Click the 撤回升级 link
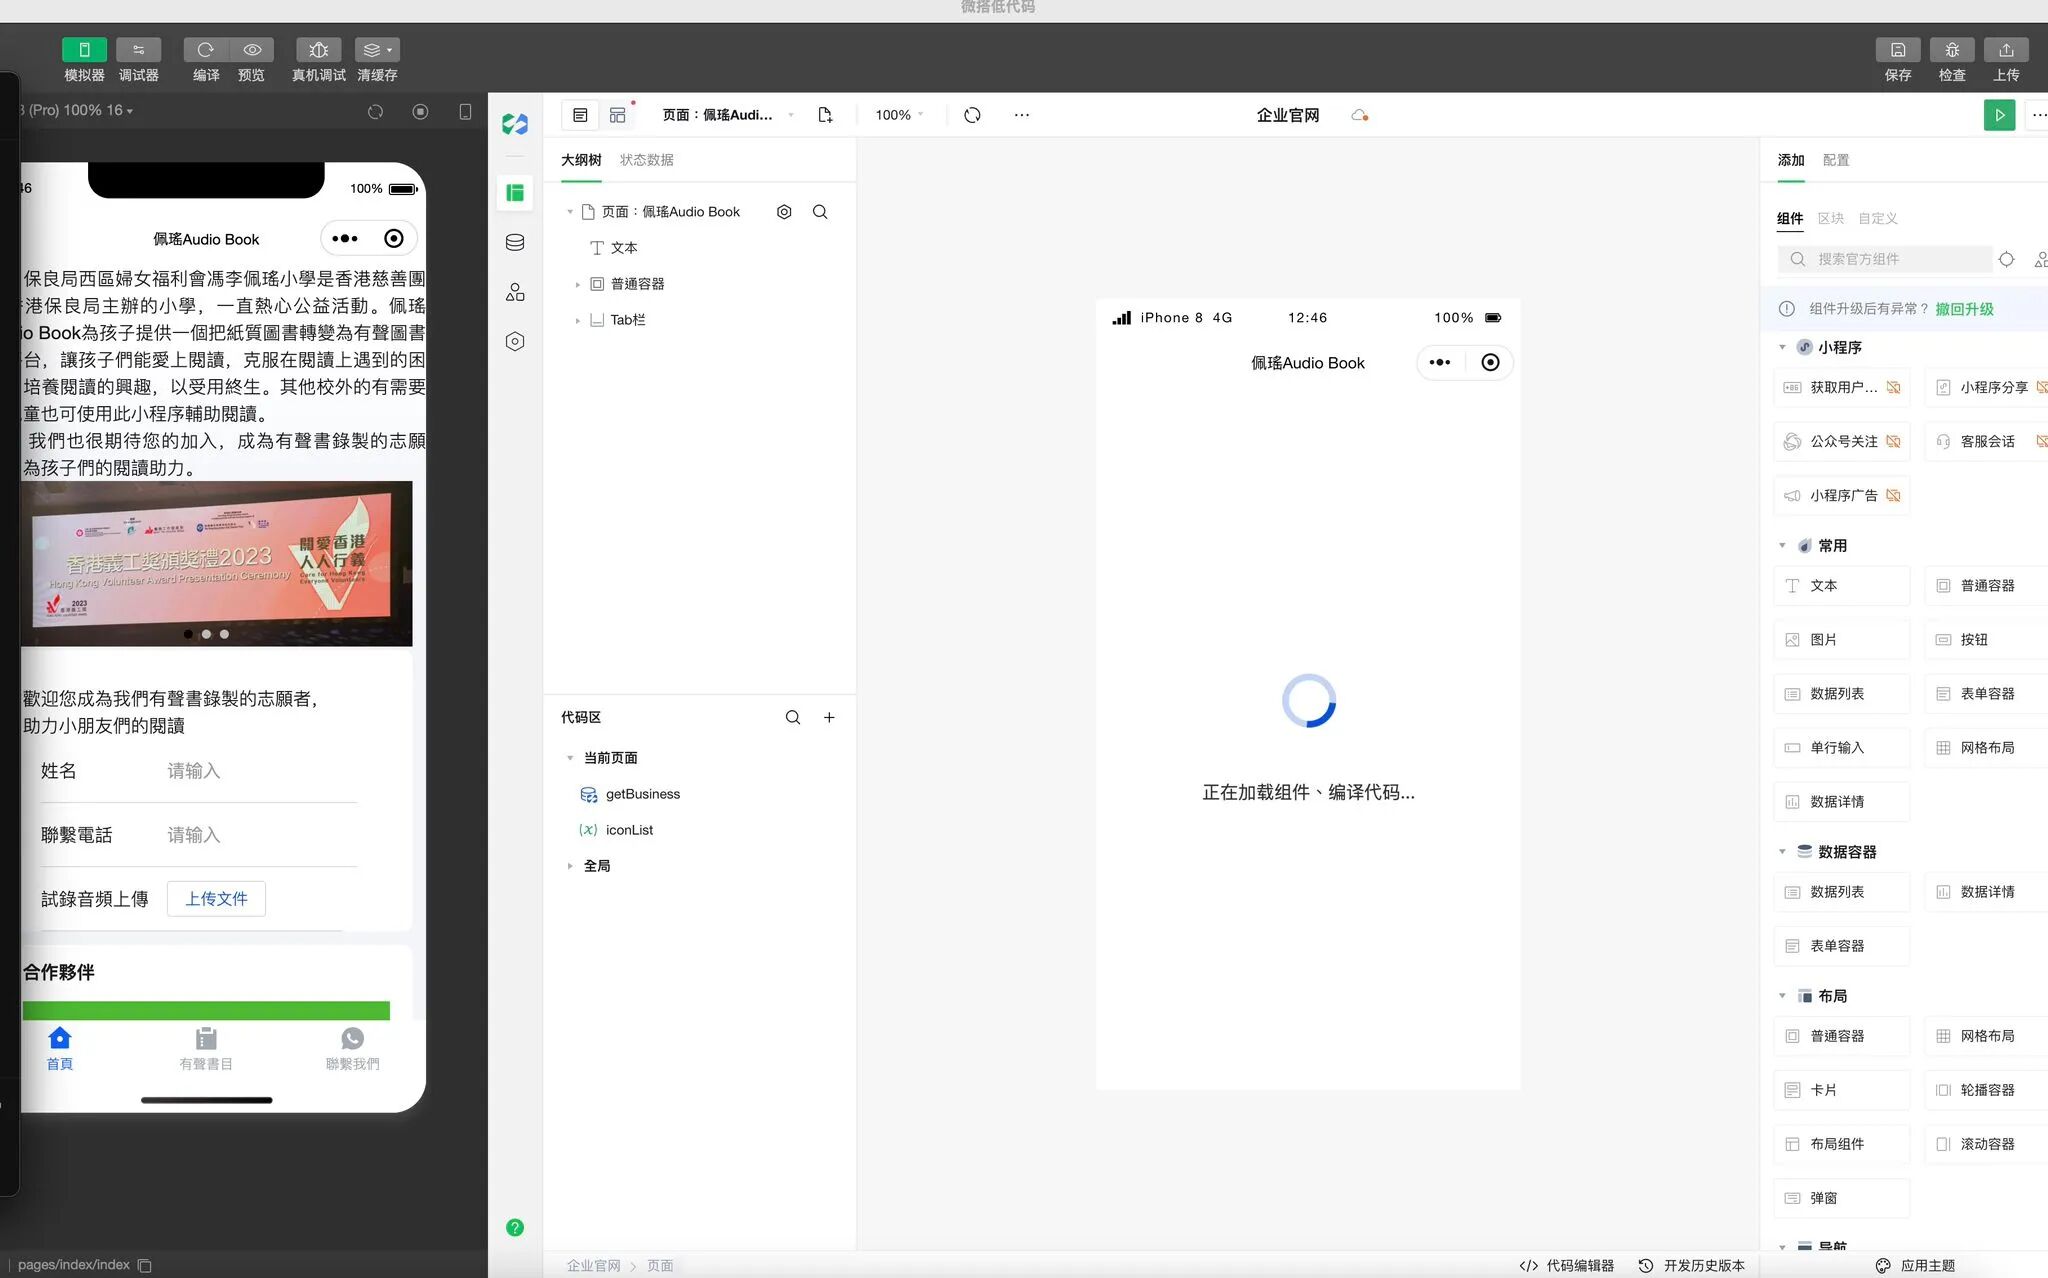The width and height of the screenshot is (2048, 1278). click(1964, 309)
